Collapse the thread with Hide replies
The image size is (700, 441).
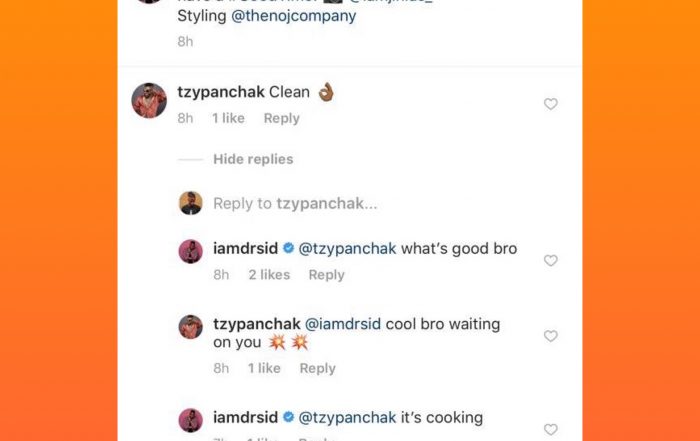(x=253, y=159)
